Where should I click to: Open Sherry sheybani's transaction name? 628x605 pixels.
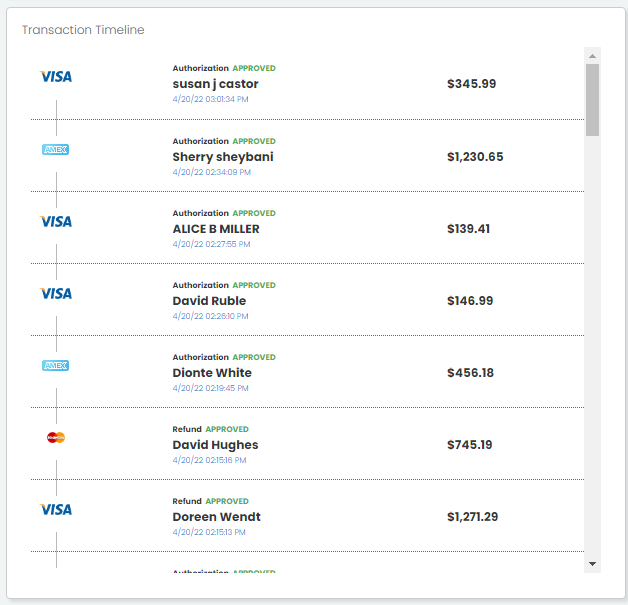point(223,157)
